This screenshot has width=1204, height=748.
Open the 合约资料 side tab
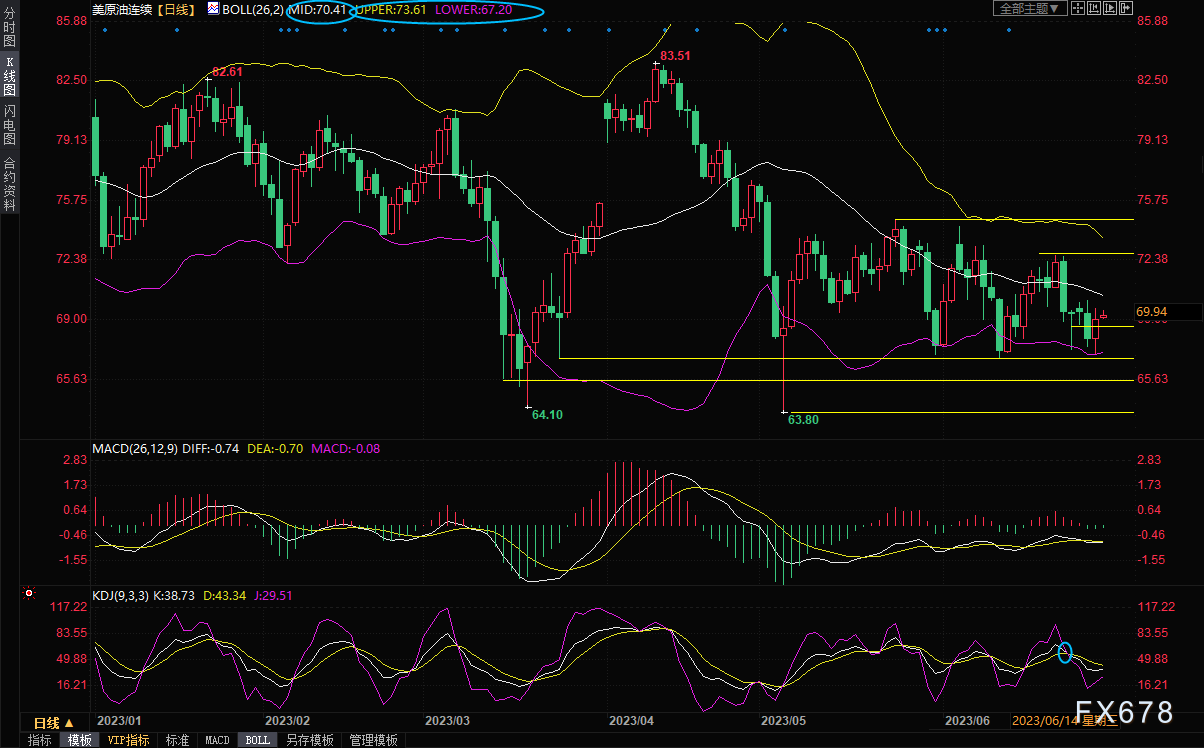(x=10, y=183)
